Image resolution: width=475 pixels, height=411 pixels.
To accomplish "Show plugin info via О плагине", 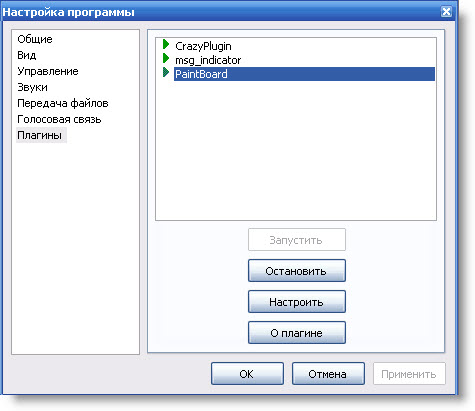I will [x=297, y=333].
